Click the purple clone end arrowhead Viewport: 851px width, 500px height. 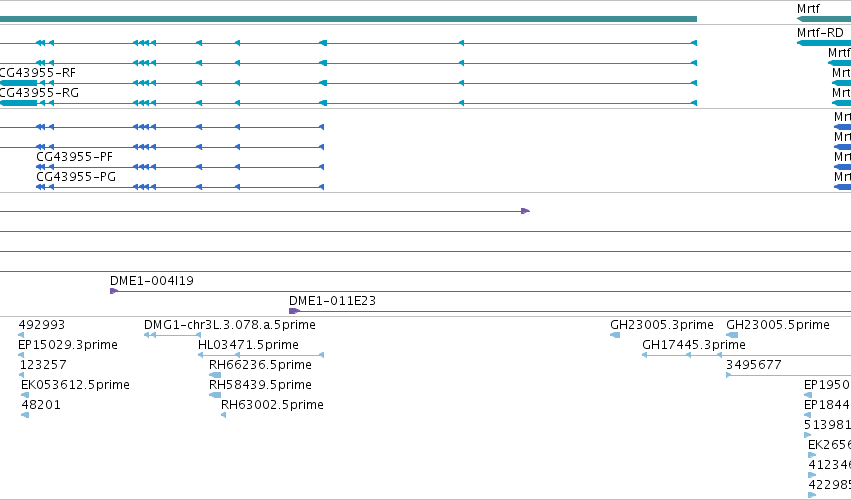point(525,211)
